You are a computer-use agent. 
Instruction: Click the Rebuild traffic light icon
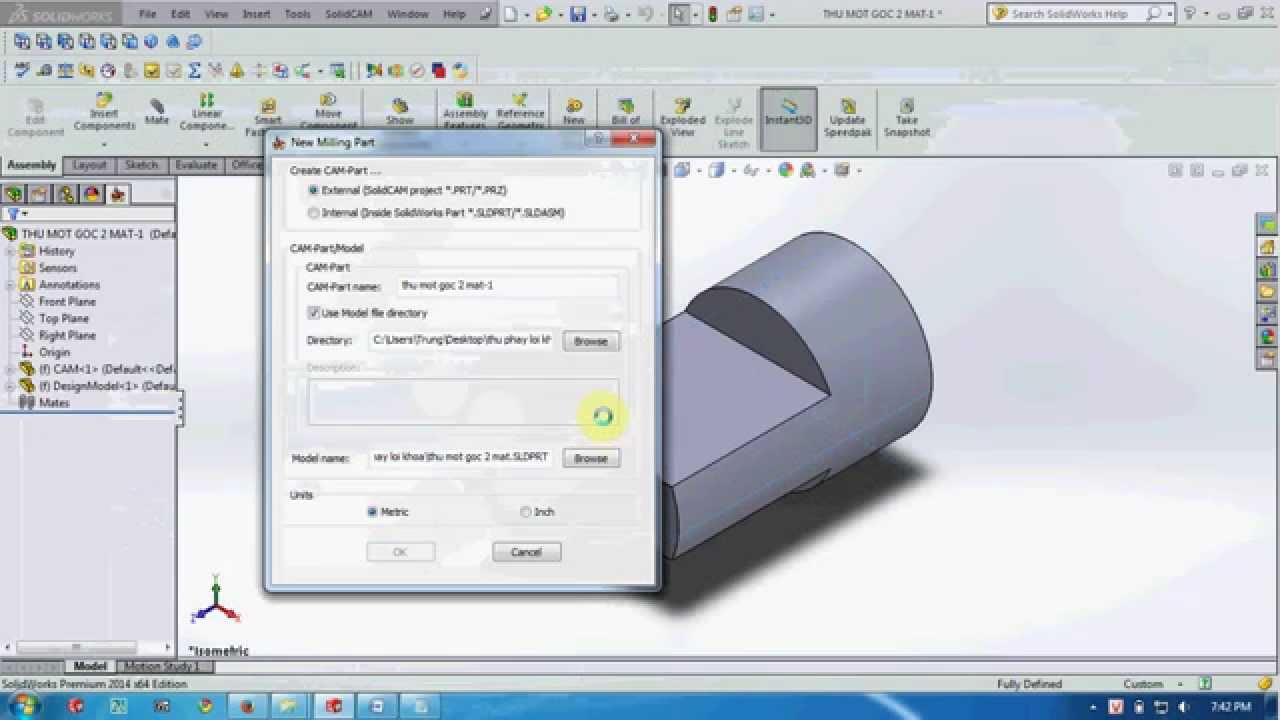(712, 14)
